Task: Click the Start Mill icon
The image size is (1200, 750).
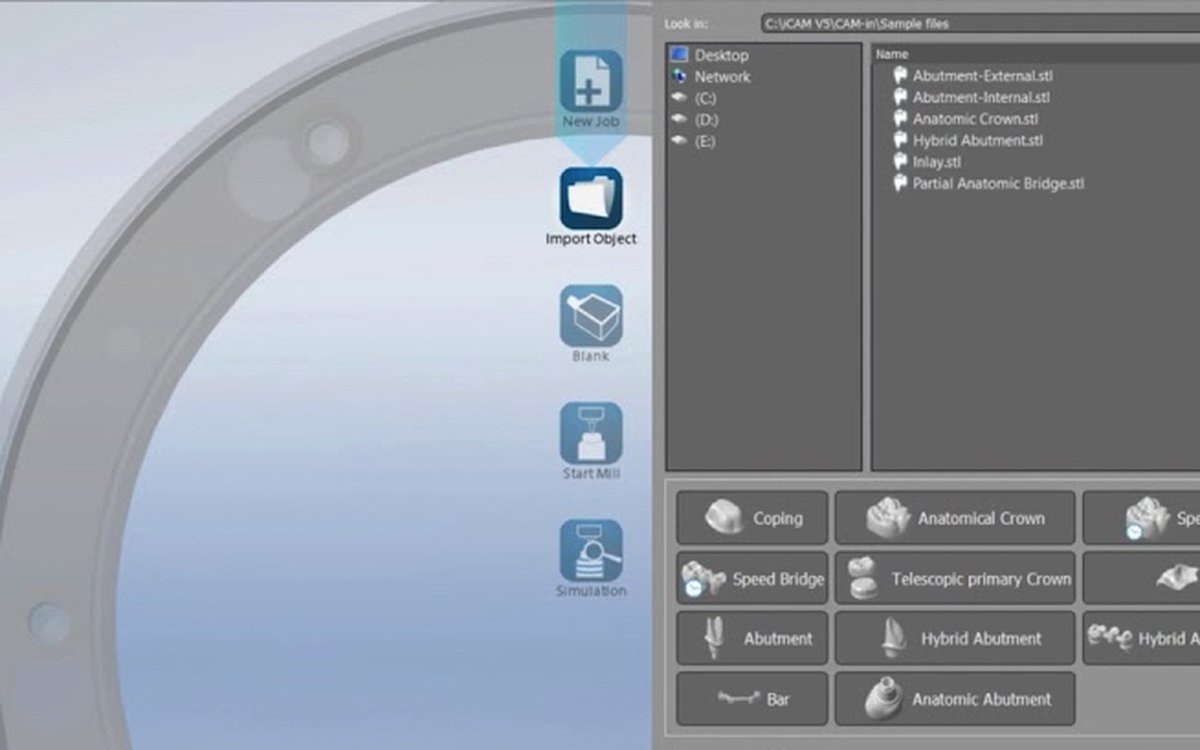Action: 591,433
